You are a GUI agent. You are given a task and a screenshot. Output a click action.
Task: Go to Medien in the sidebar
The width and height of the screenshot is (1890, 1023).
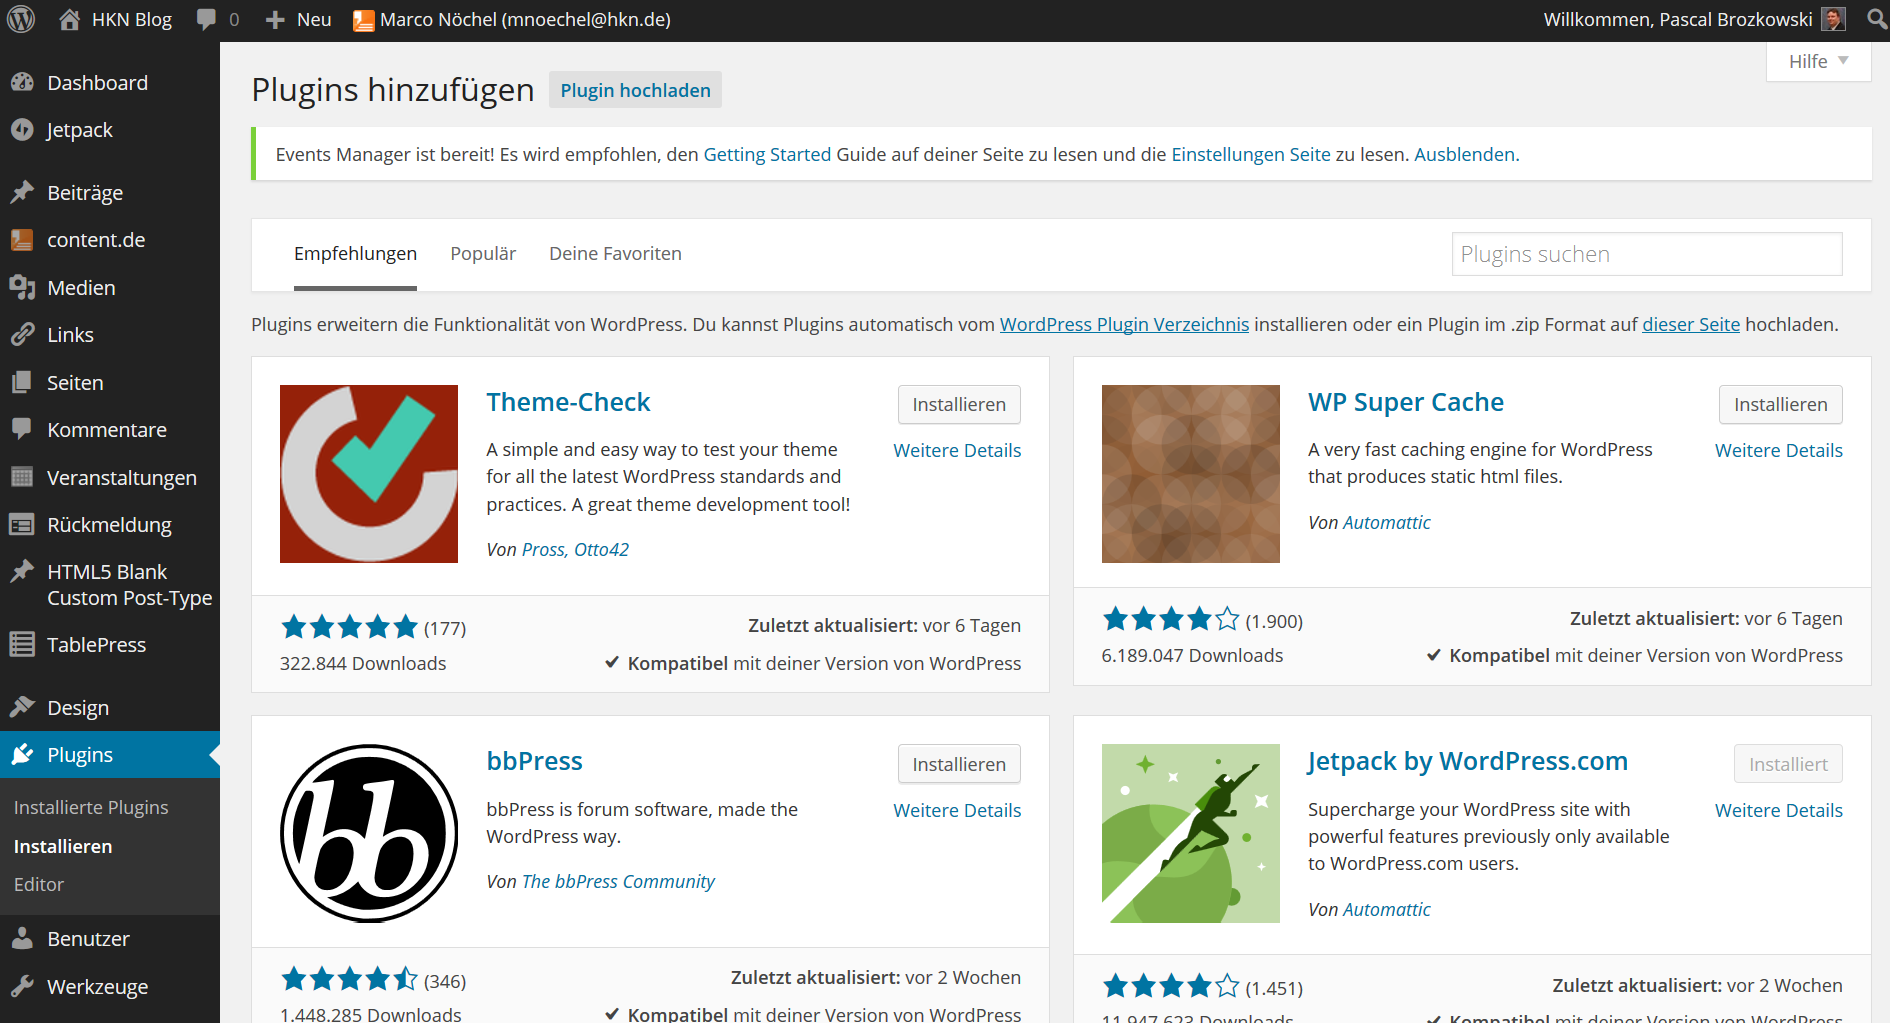(x=81, y=288)
